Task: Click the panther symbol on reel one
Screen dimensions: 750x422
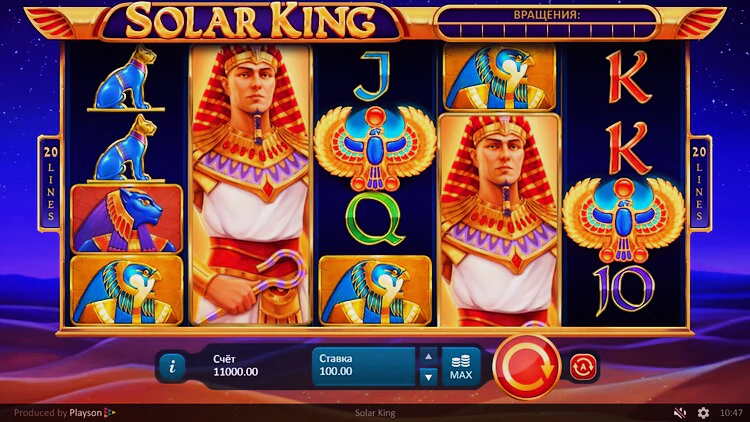Action: tap(127, 219)
